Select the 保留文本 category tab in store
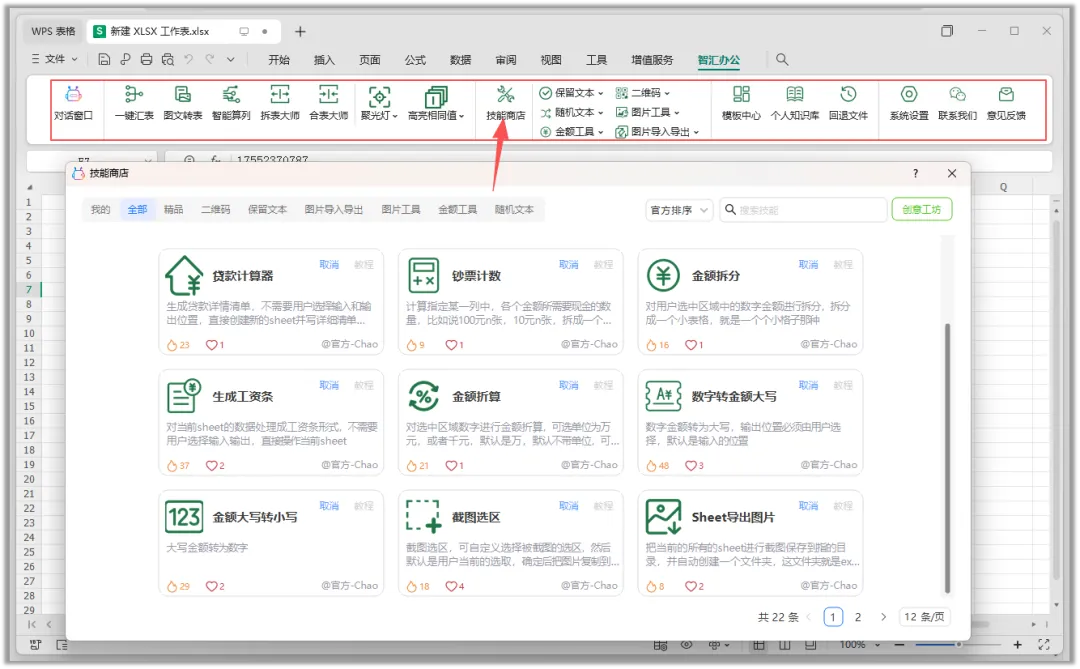Screen dimensions: 1080x669 click(x=267, y=209)
